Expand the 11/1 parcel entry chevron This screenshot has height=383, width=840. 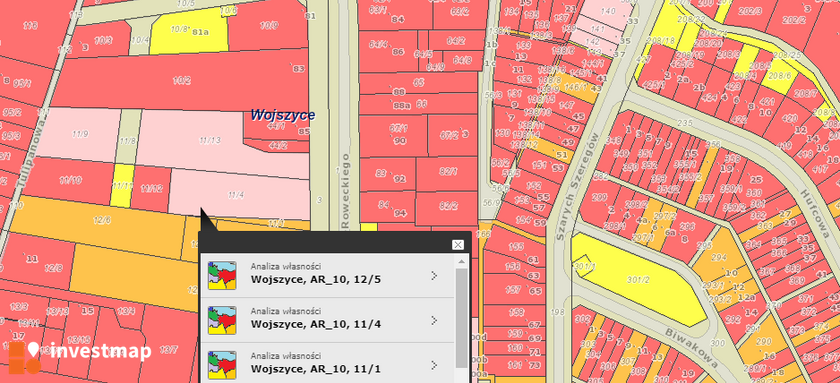[434, 365]
